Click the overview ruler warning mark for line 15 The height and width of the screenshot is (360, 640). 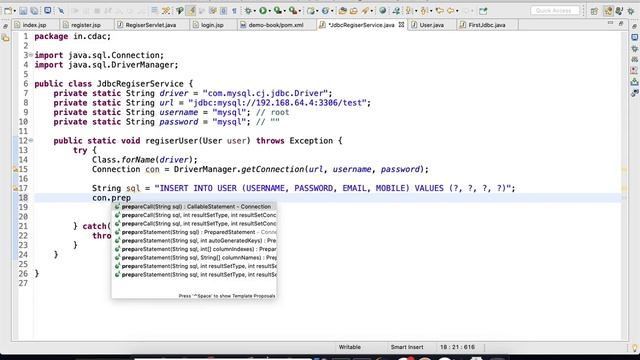coord(624,169)
